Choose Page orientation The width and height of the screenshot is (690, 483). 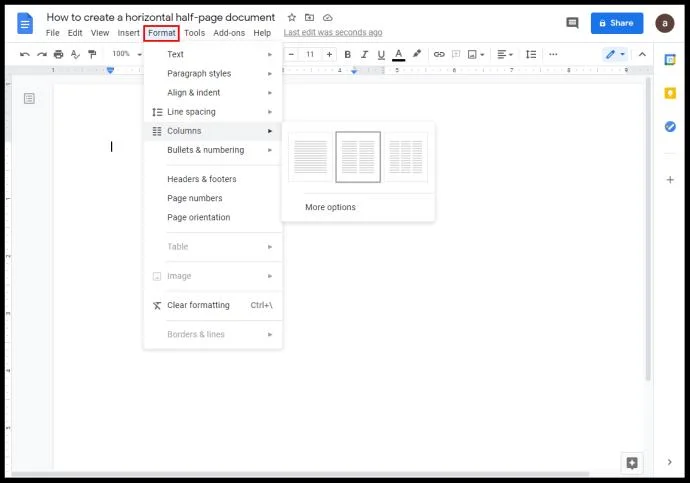(213, 217)
